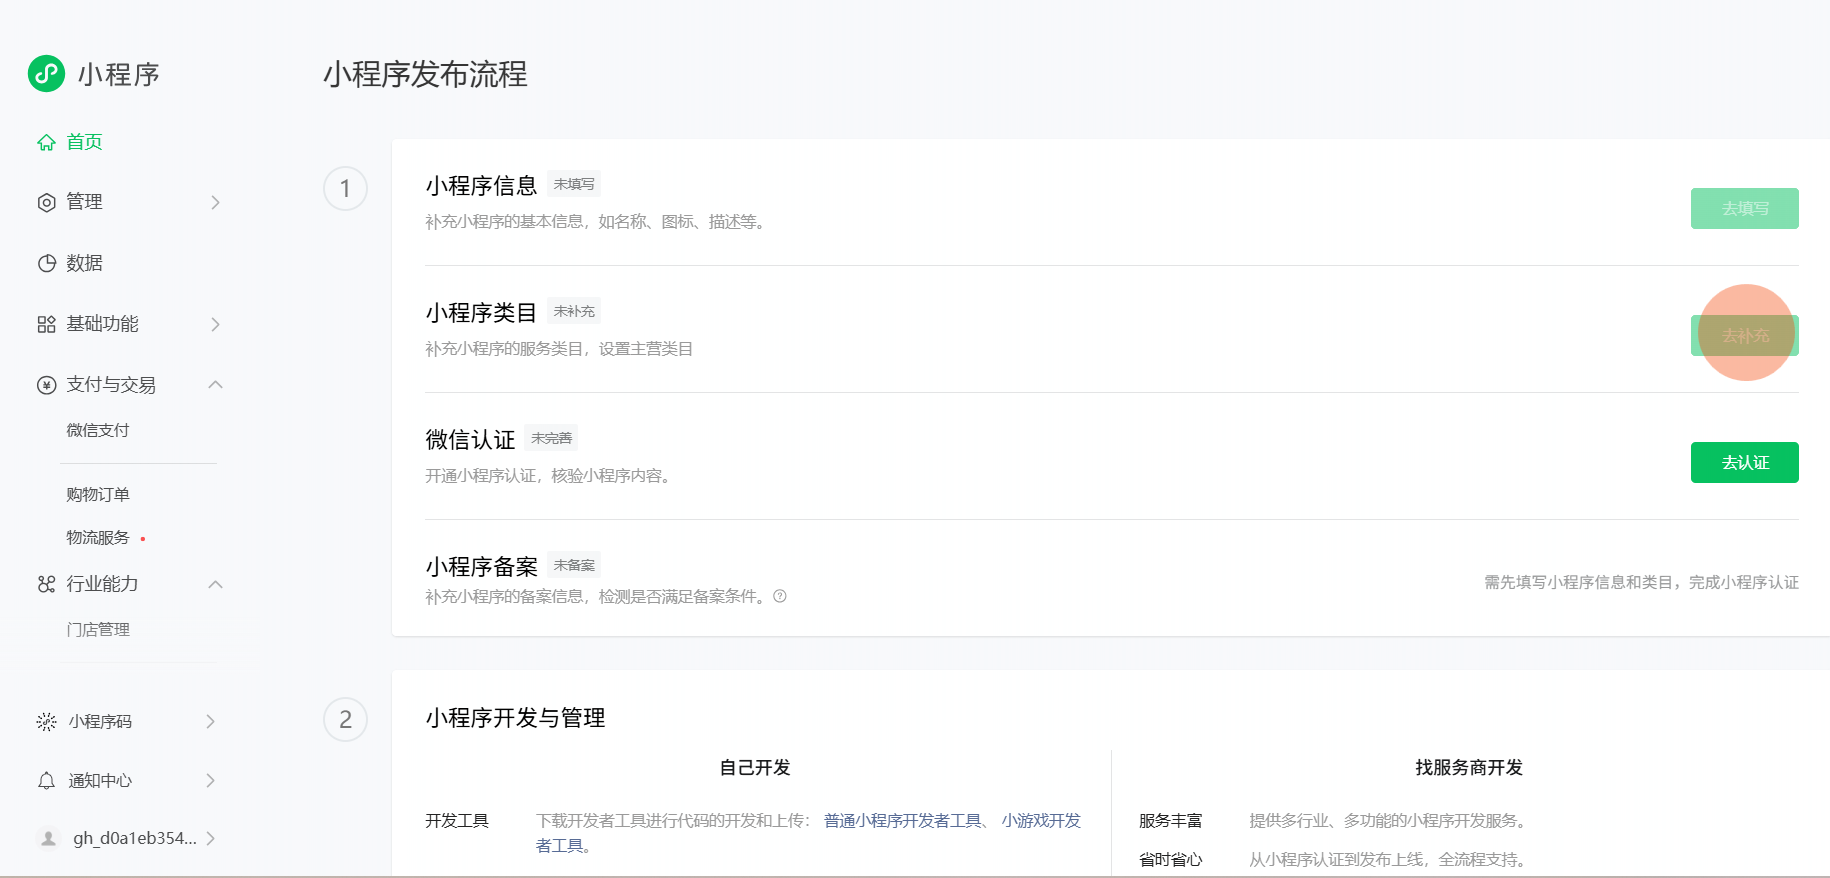Collapse the 行业能力 section arrow

coord(215,584)
